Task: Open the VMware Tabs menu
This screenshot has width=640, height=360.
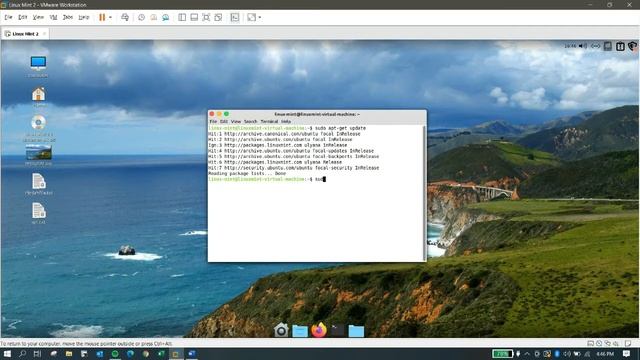Action: [68, 17]
